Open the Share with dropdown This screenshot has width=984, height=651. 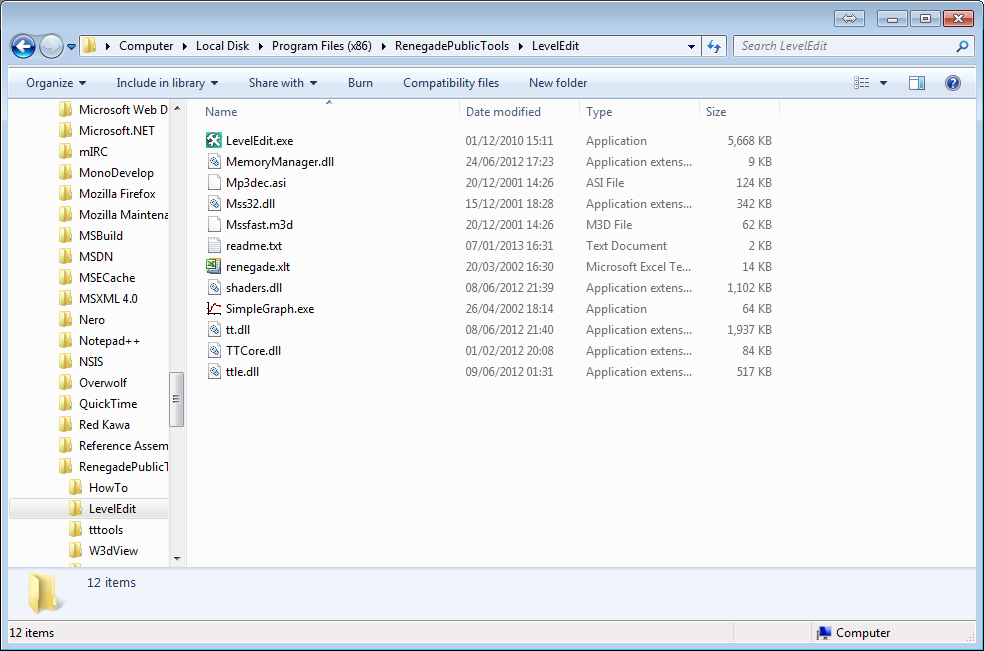click(282, 83)
